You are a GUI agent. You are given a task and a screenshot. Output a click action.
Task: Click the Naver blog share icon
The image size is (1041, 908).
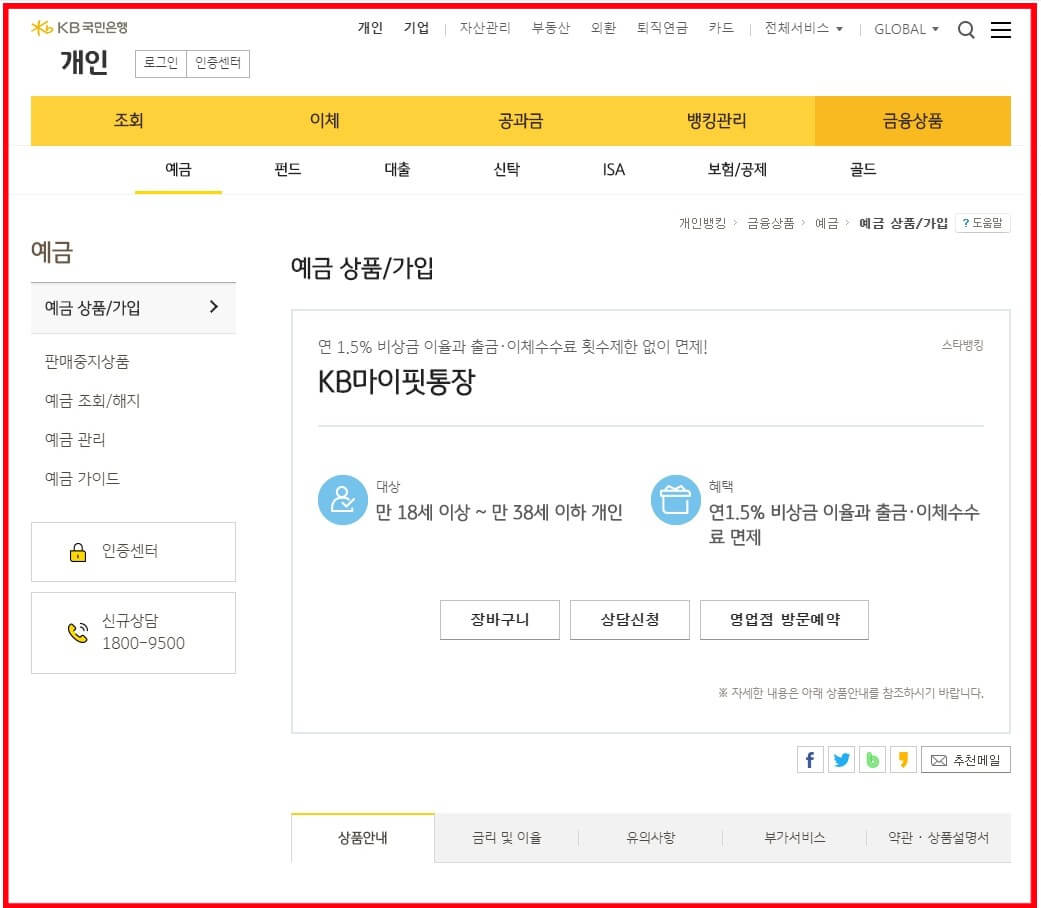(872, 760)
